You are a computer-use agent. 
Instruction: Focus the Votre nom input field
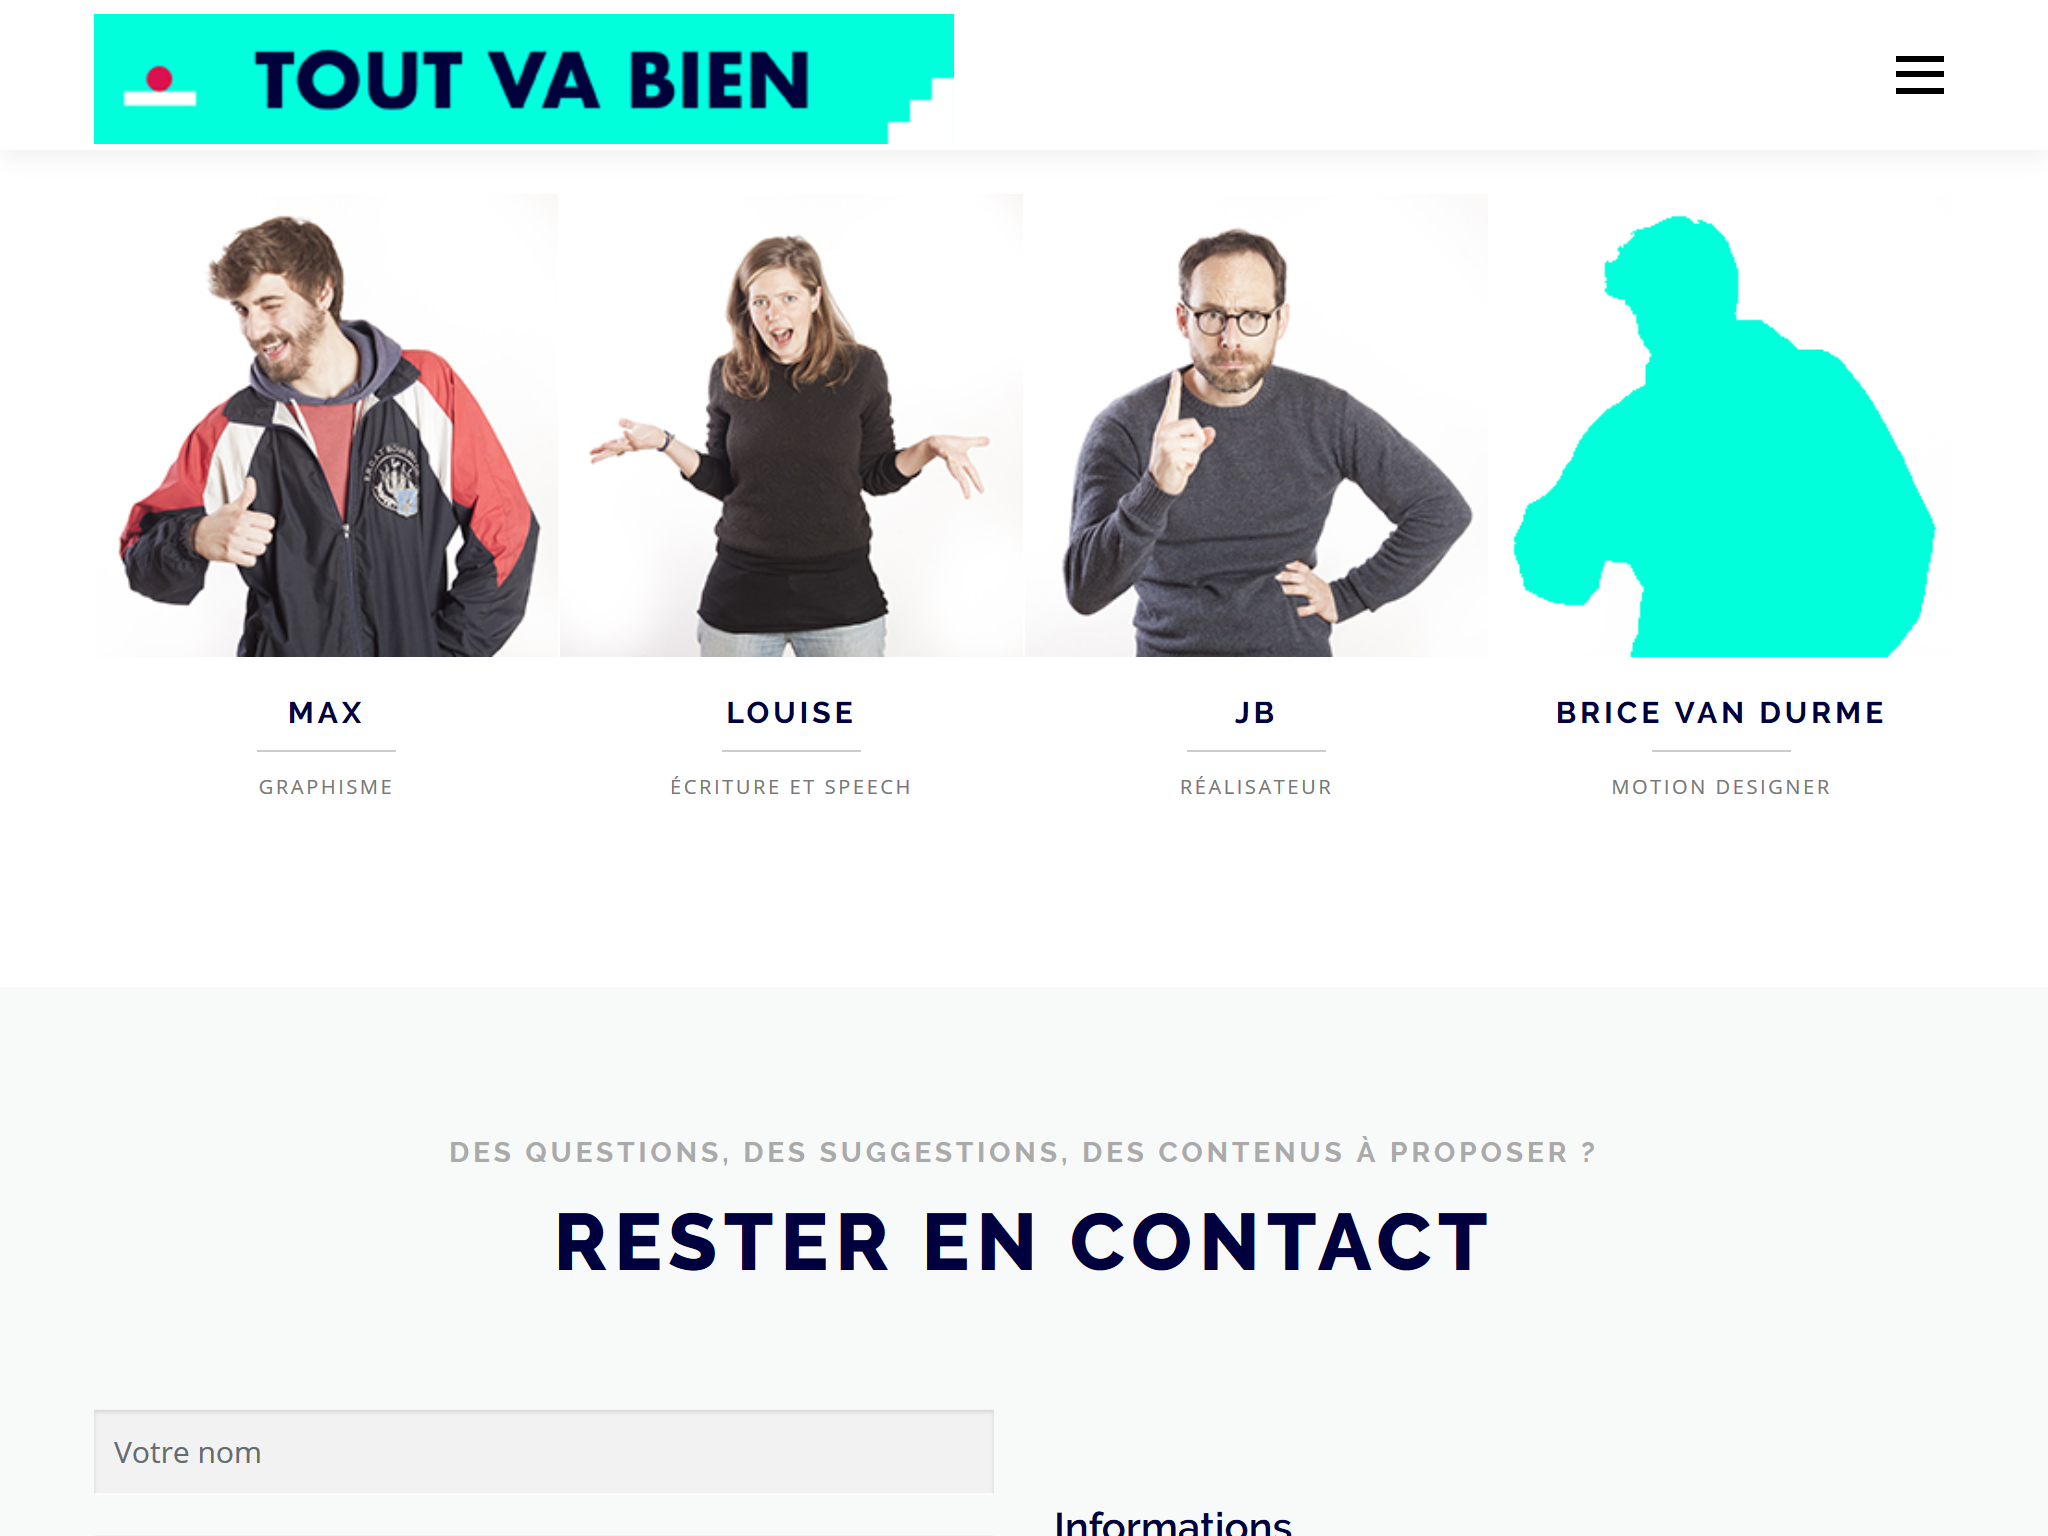[x=544, y=1452]
